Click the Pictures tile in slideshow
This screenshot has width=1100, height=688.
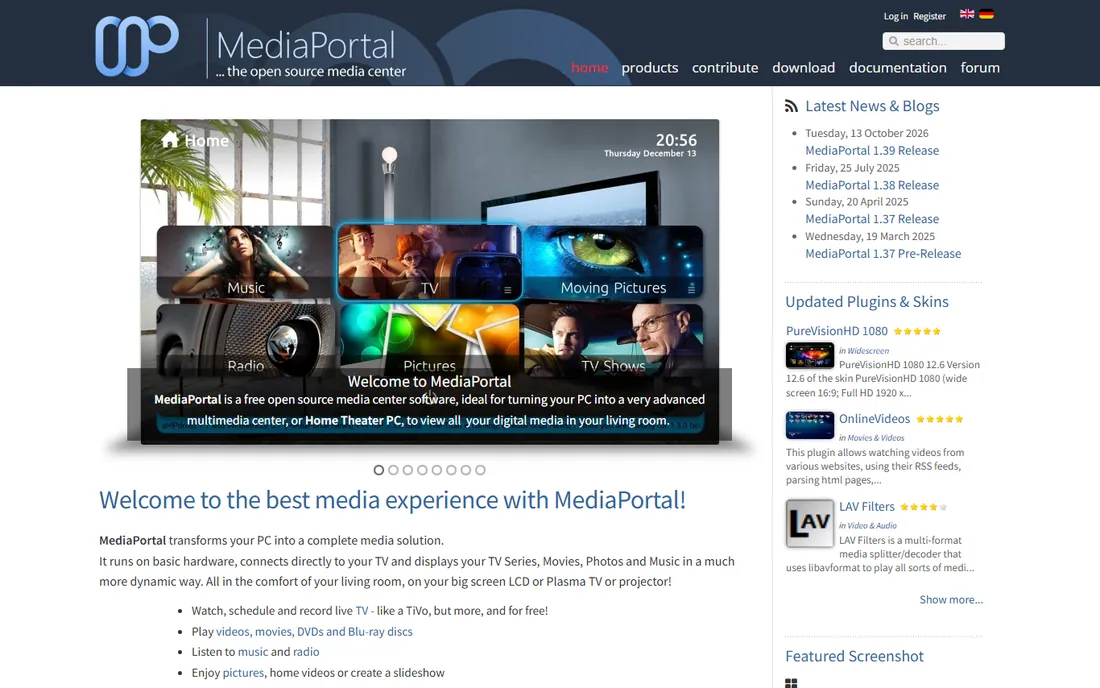point(429,339)
